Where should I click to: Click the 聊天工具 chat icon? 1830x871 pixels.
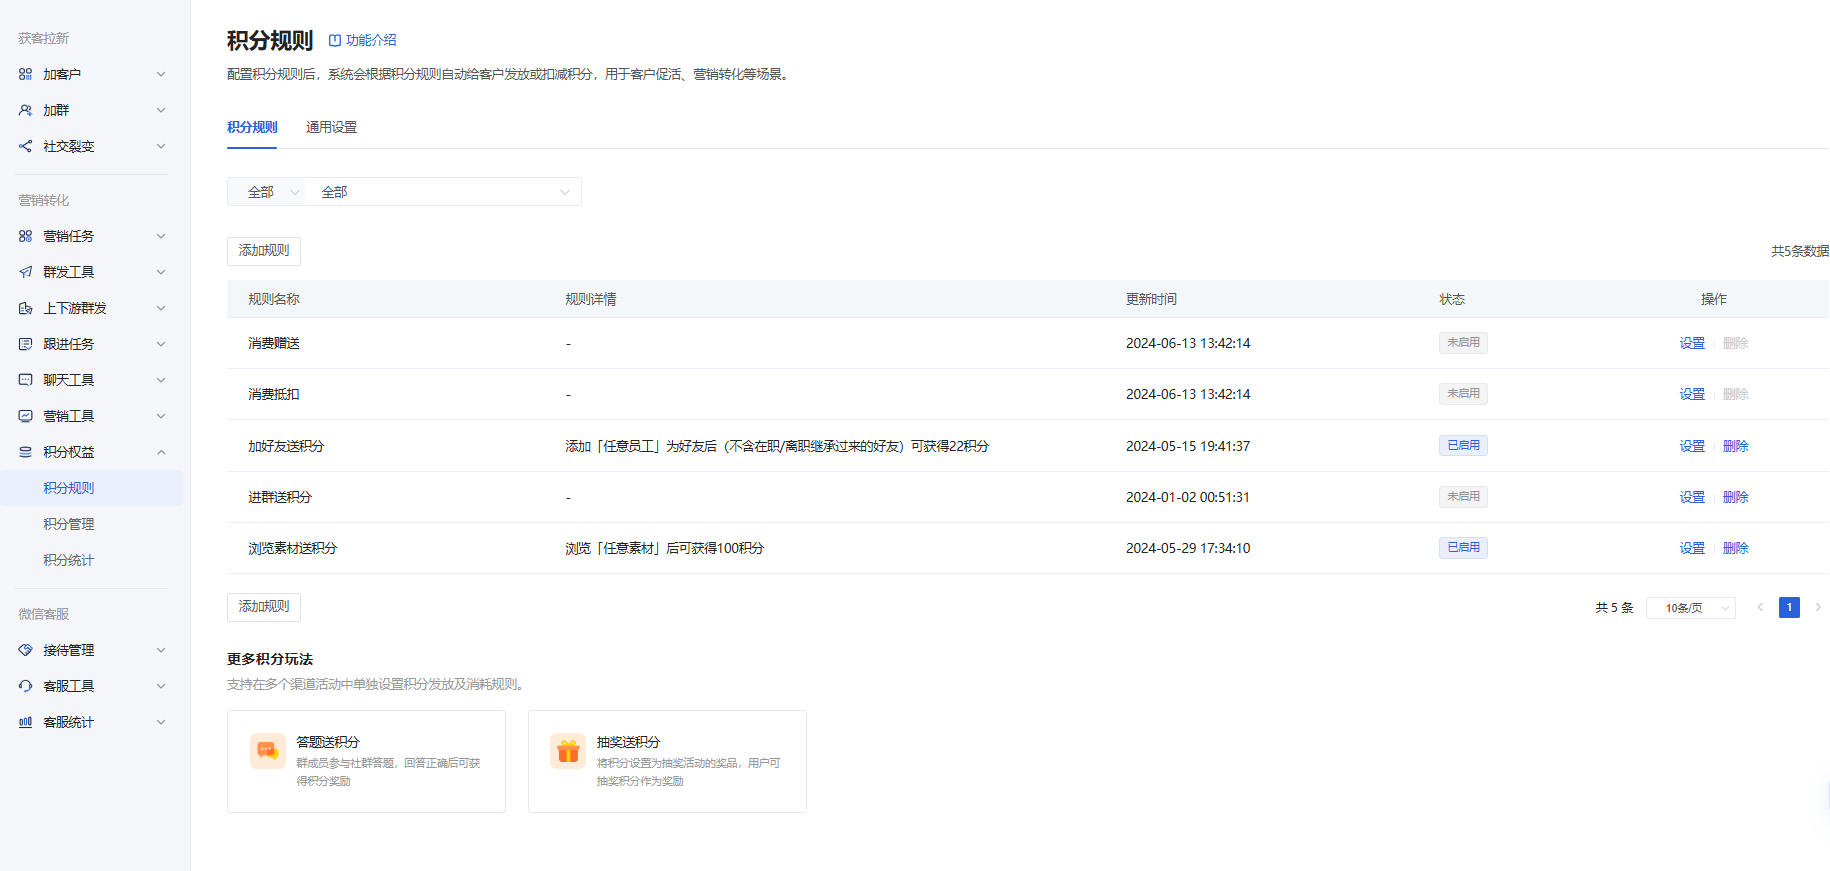[25, 380]
